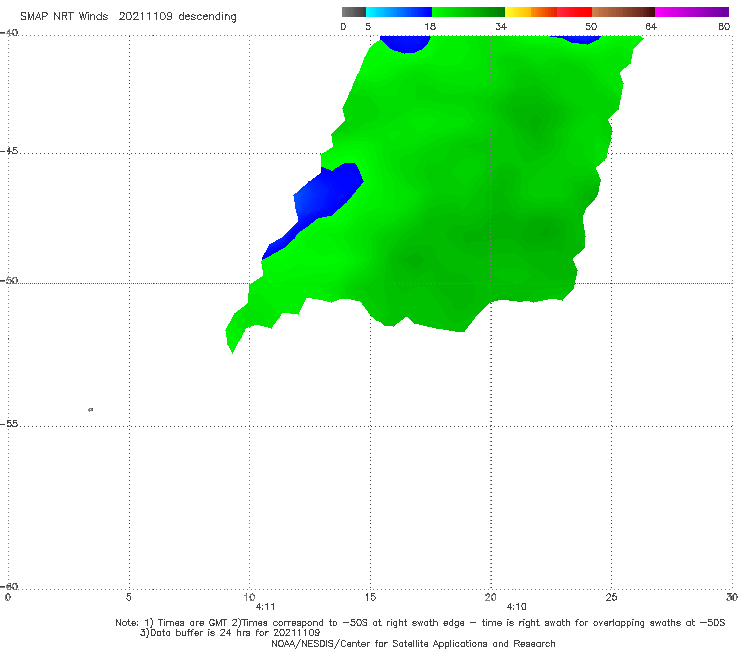Viewport: 740px width, 650px height.
Task: Click the latitude label '-60' on the left axis
Action: click(10, 586)
